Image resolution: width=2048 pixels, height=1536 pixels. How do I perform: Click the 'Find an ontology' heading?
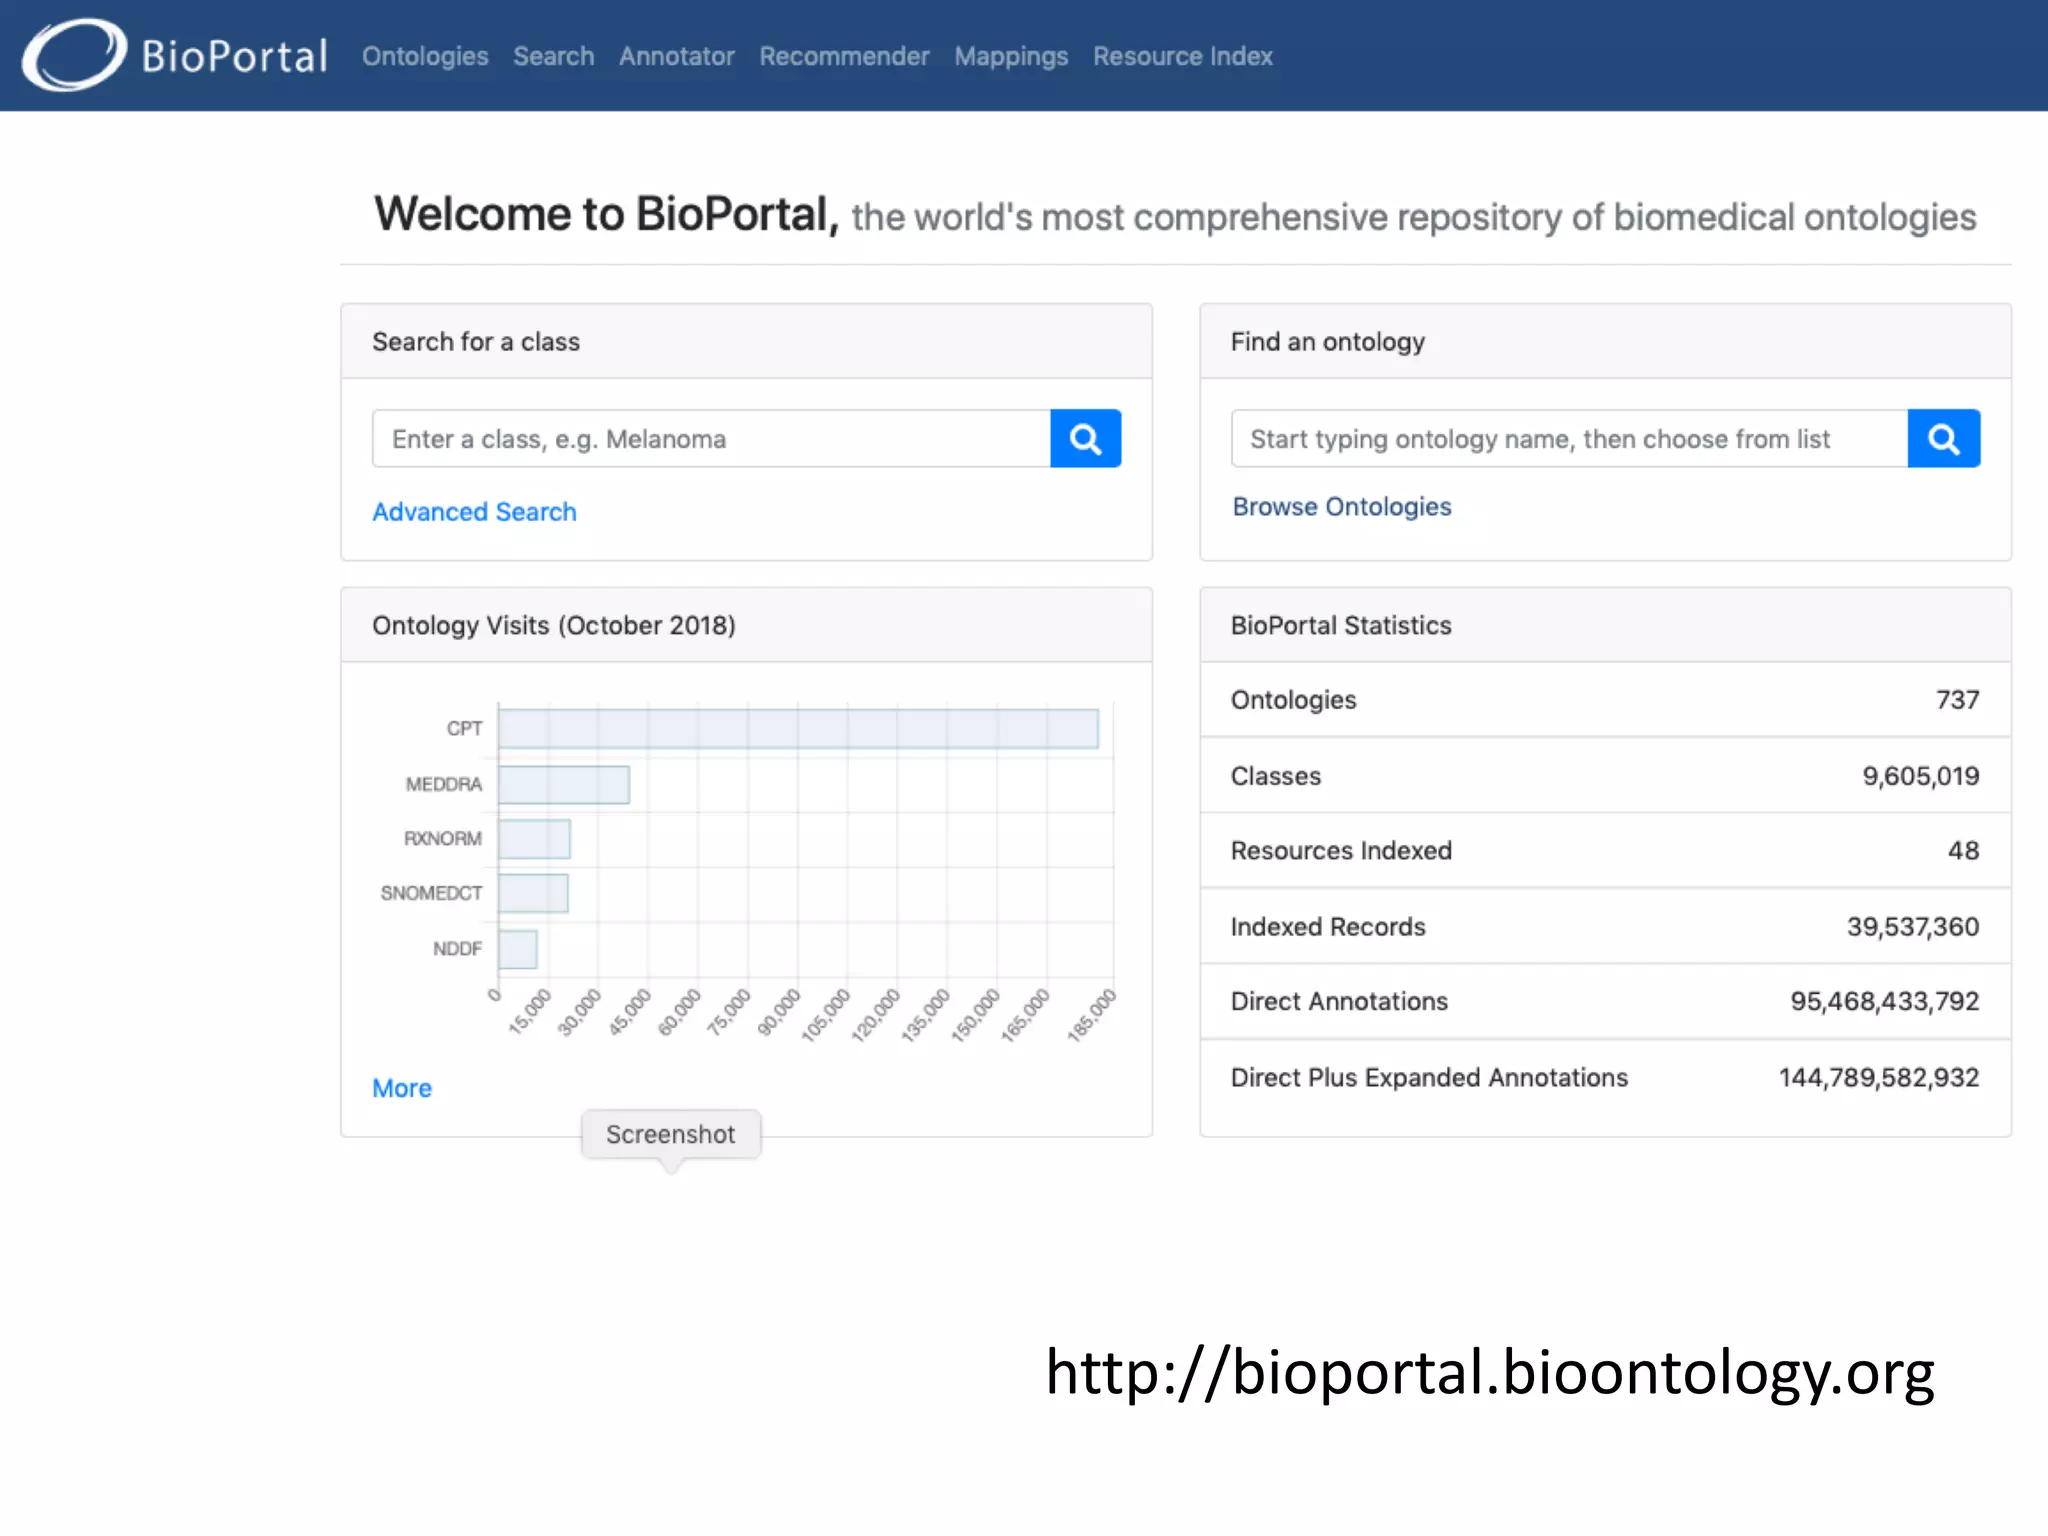point(1327,342)
